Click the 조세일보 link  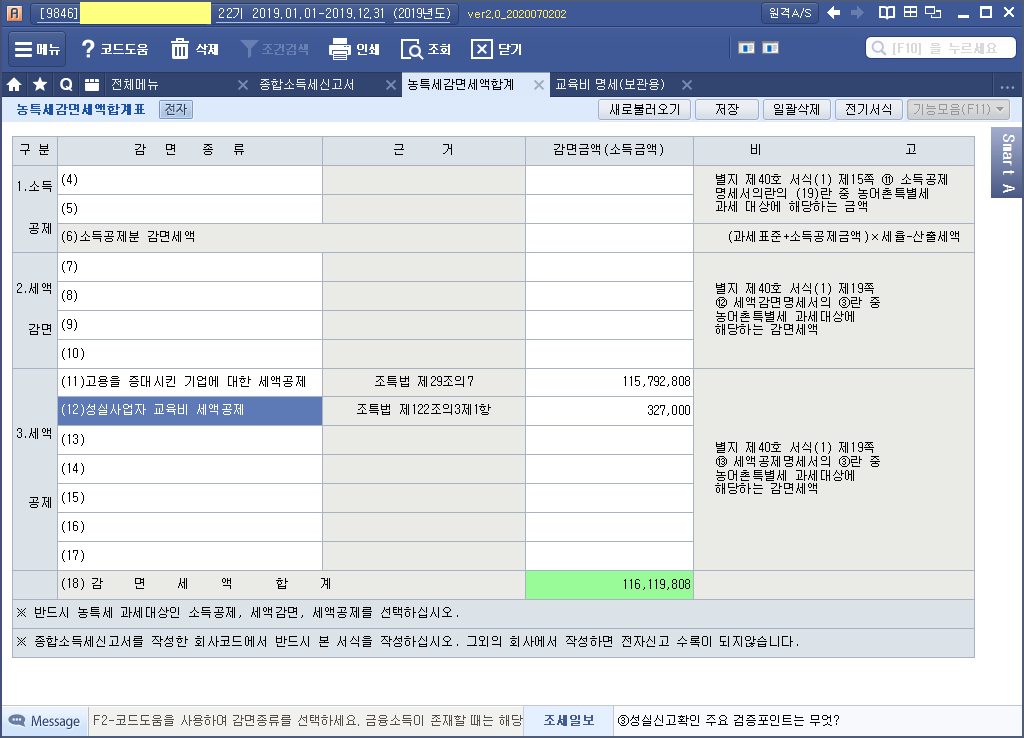point(569,720)
